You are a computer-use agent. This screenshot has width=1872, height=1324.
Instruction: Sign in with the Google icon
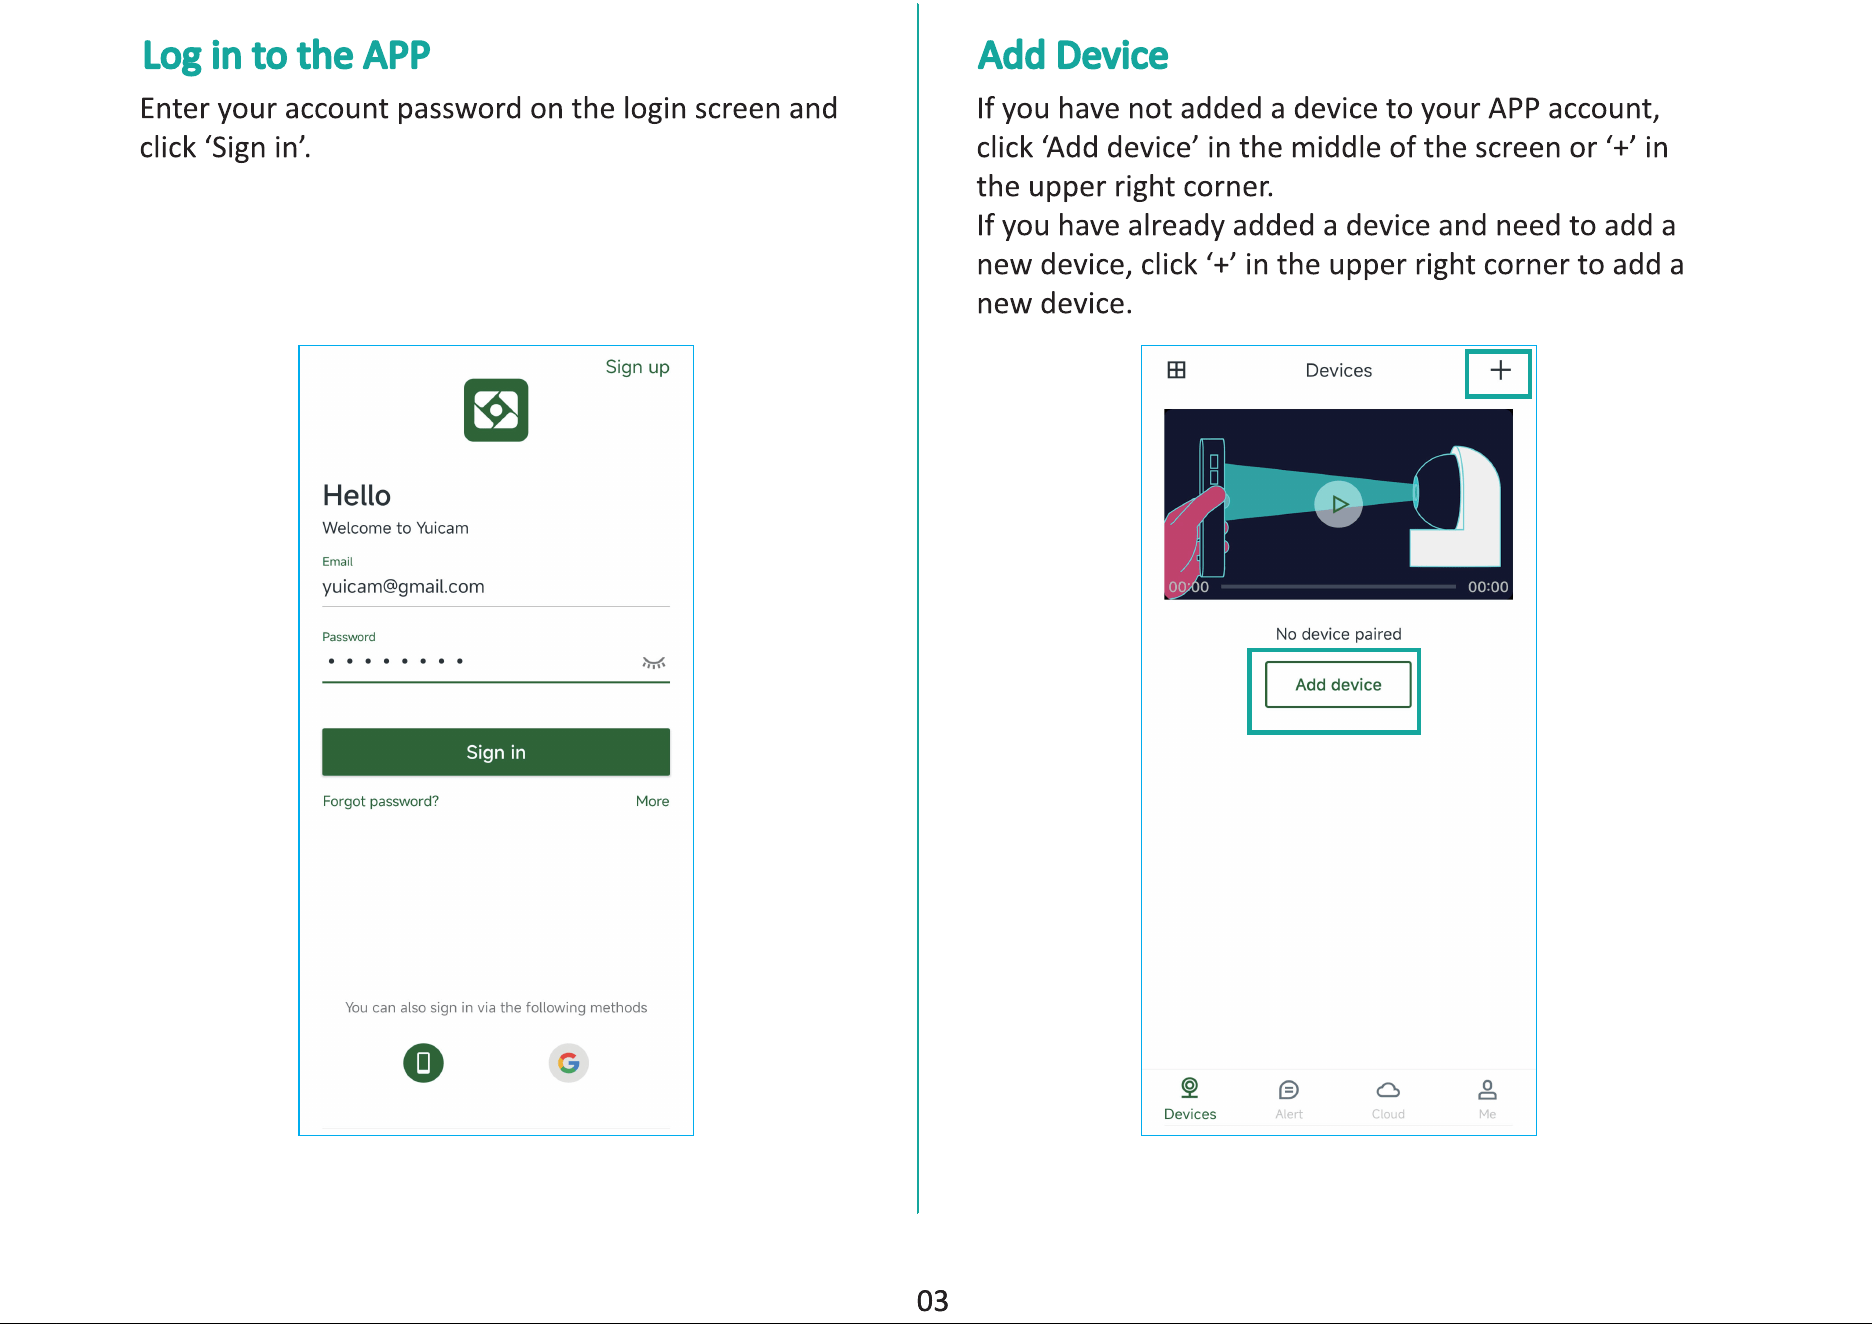[569, 1062]
